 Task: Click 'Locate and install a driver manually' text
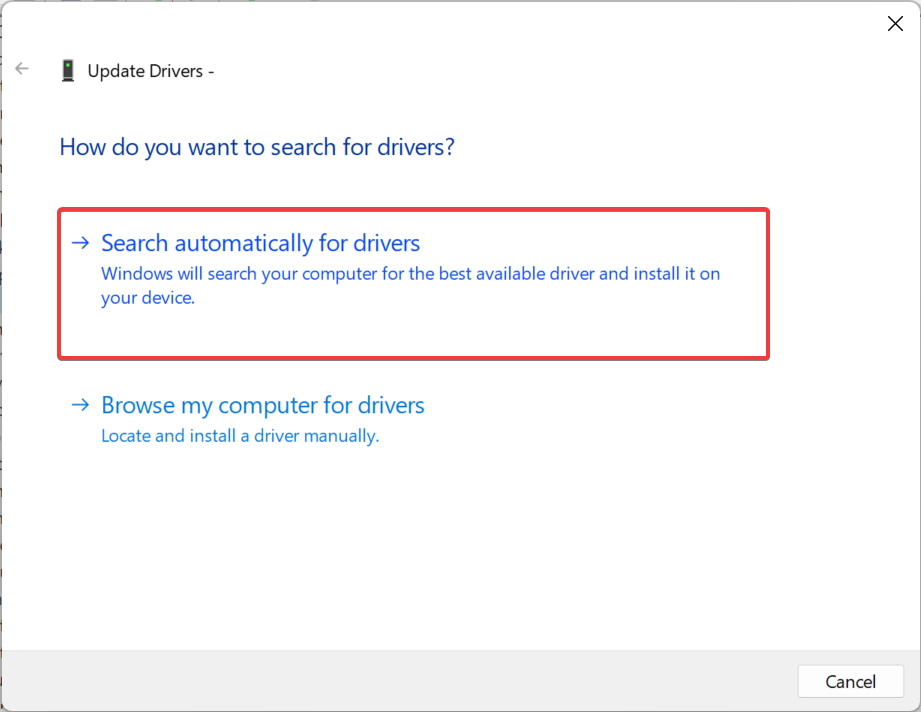click(x=240, y=436)
